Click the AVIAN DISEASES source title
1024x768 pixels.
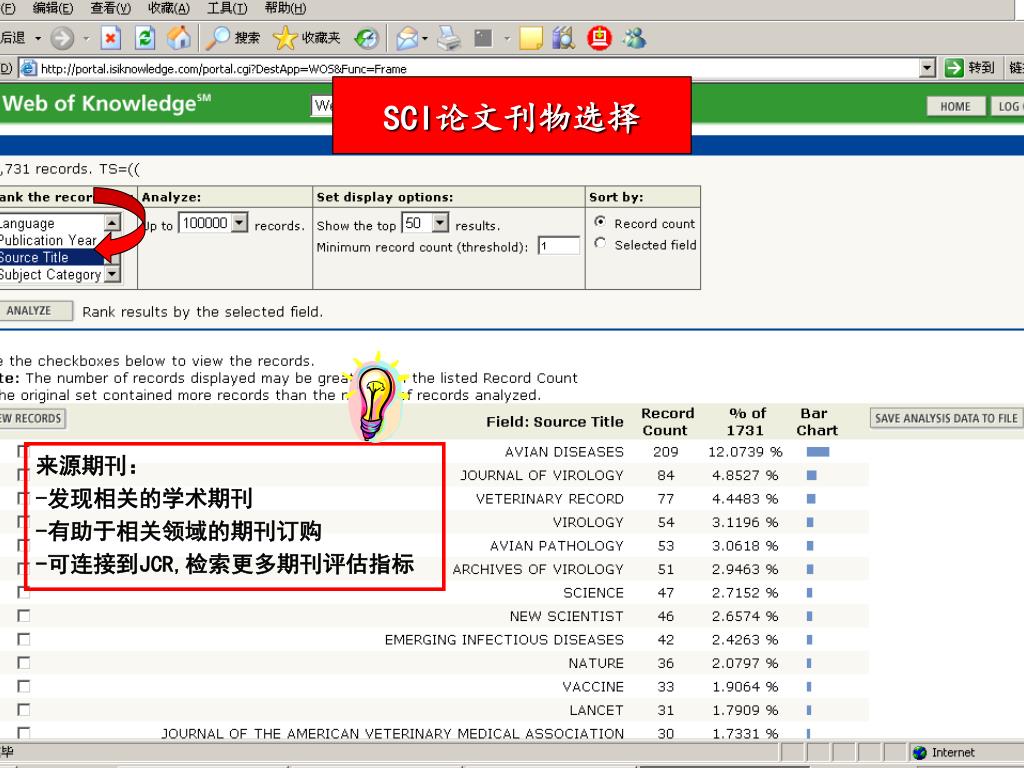click(564, 452)
